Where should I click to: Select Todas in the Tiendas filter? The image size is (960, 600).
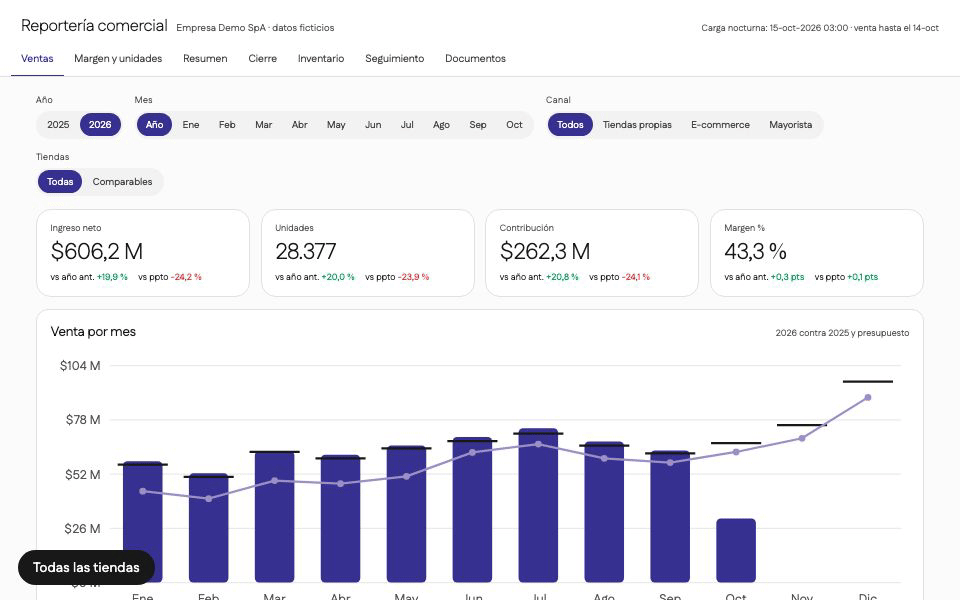click(x=60, y=182)
